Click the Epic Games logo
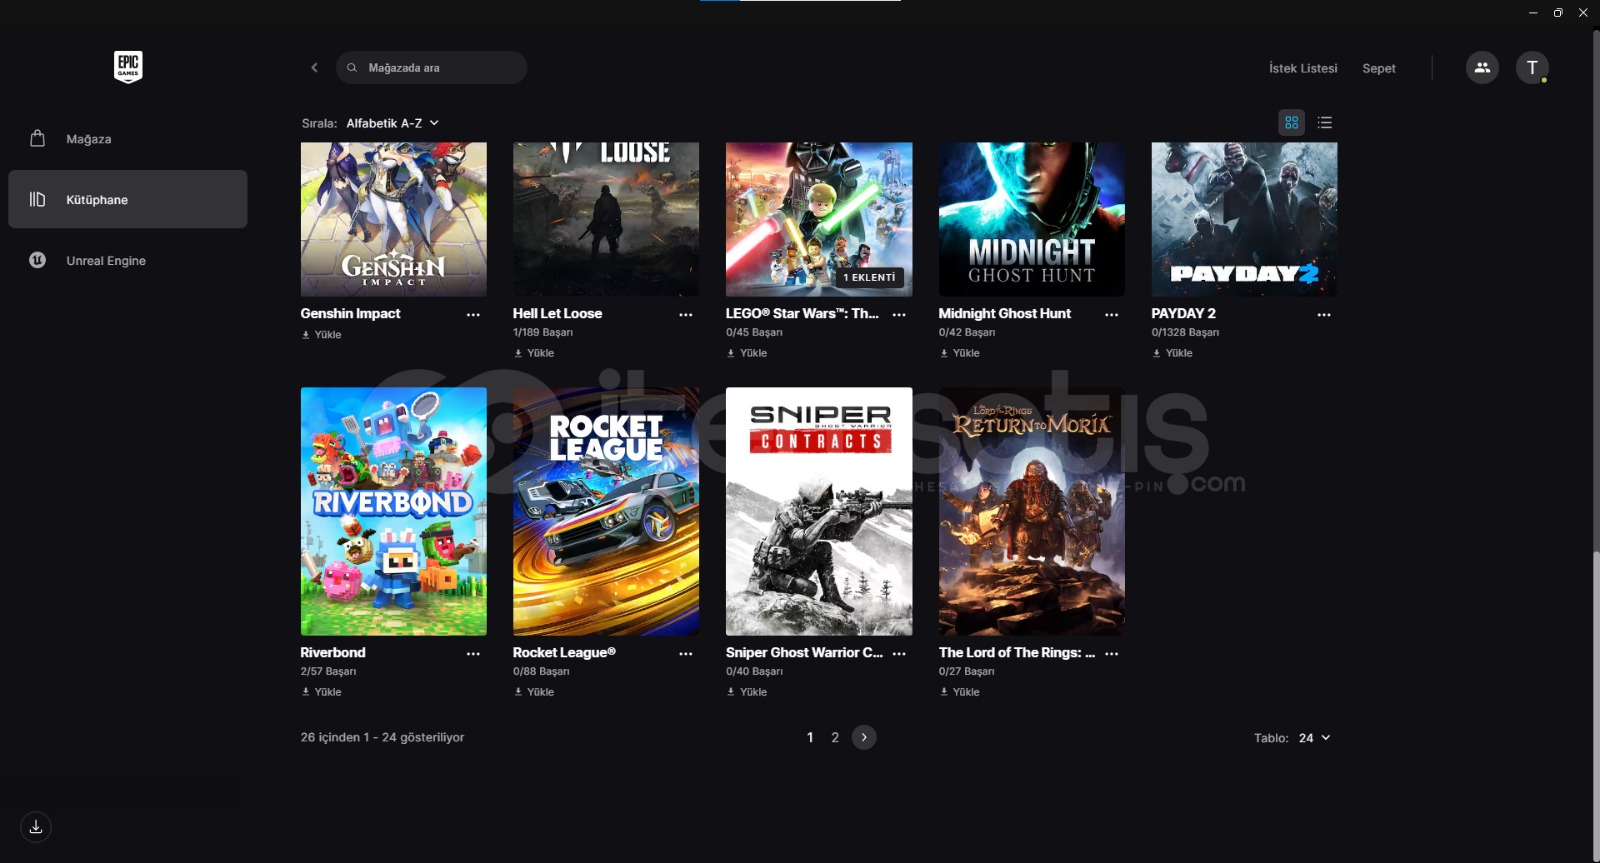The height and width of the screenshot is (863, 1600). pos(128,67)
